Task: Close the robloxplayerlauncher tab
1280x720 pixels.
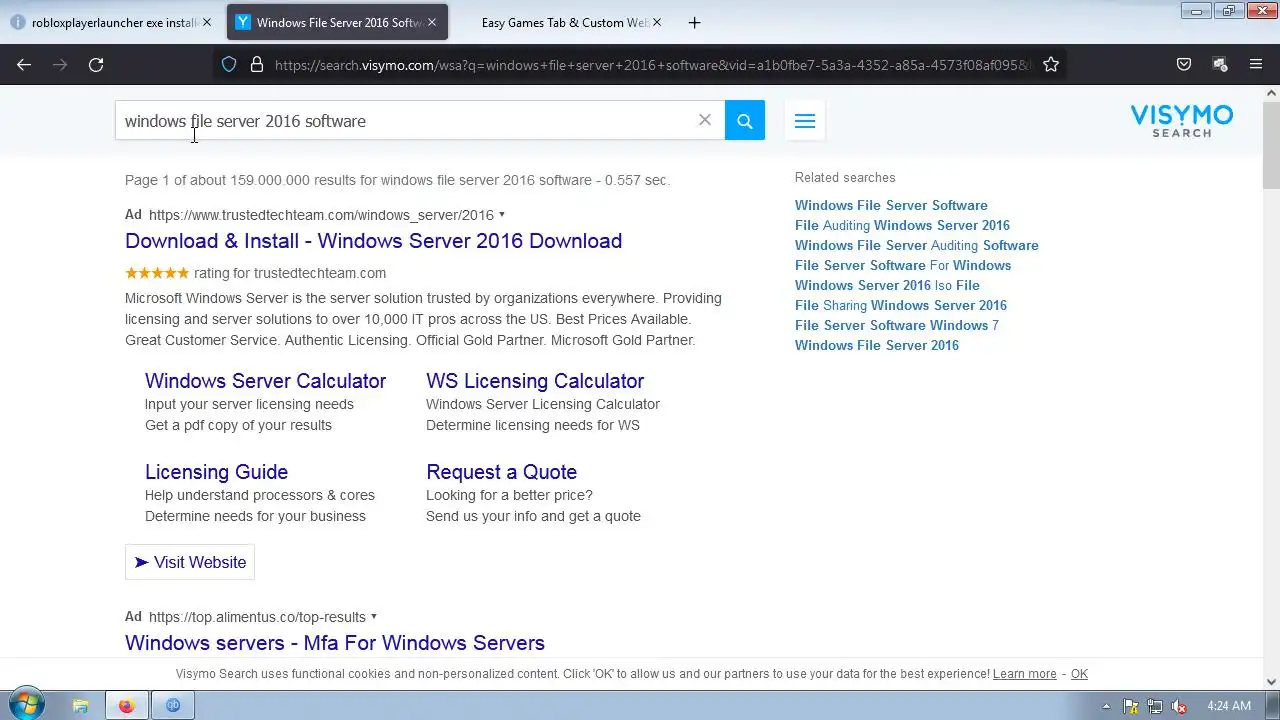Action: point(207,22)
